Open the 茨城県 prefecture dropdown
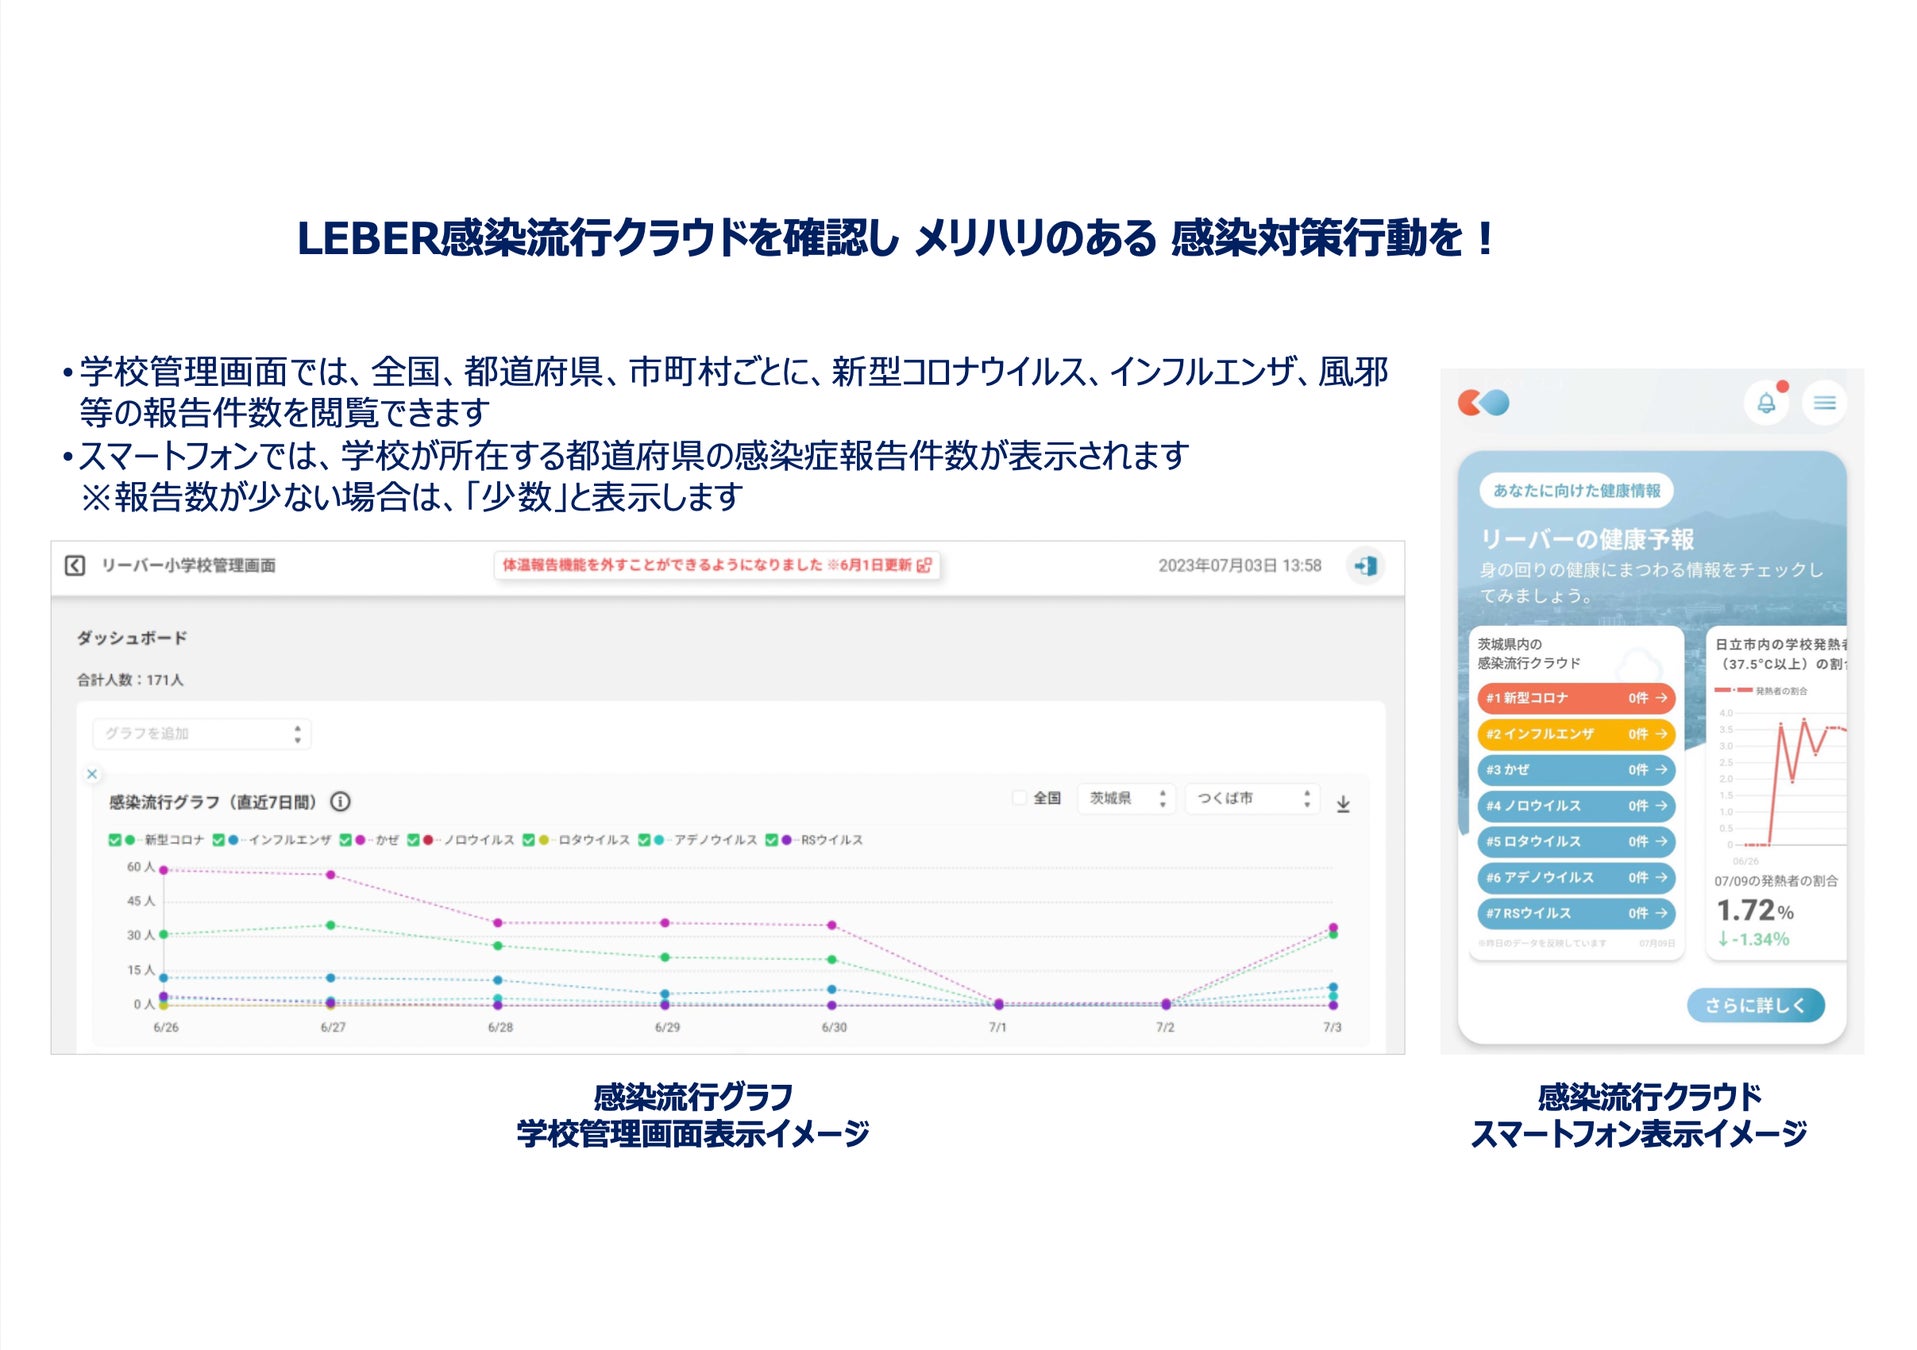Image resolution: width=1917 pixels, height=1350 pixels. click(1127, 799)
